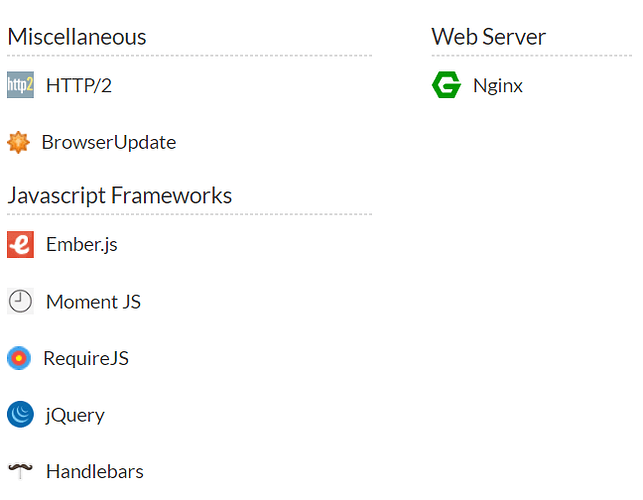Select the RequireJS label
643x500 pixels.
(x=86, y=358)
